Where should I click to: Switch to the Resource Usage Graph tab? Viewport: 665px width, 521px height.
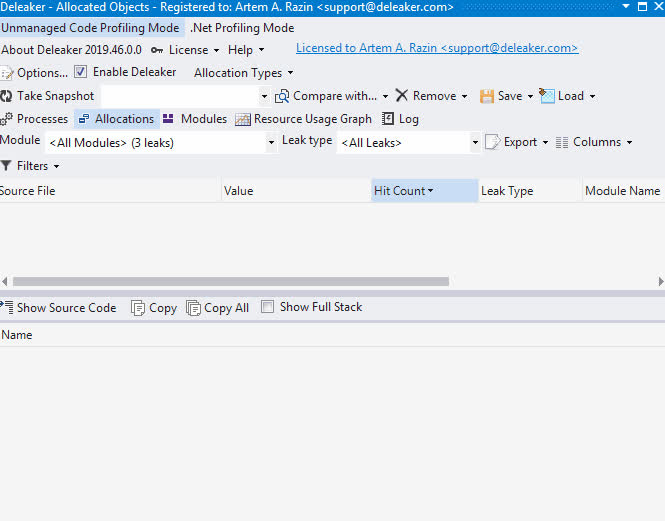pos(303,119)
